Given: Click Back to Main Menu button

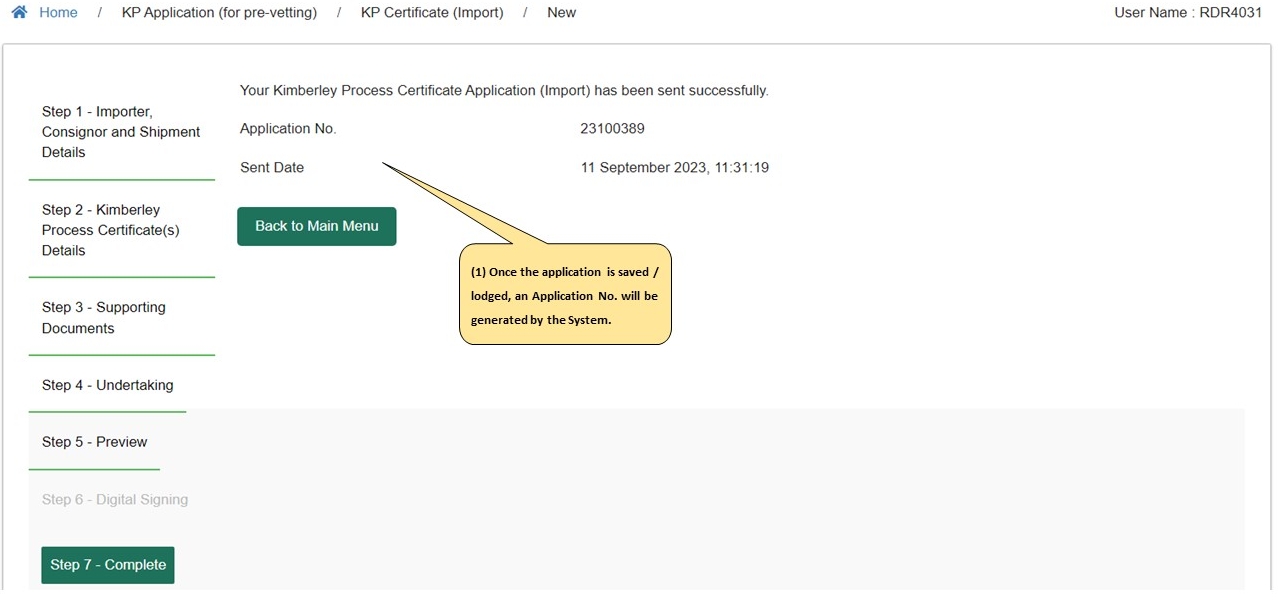Looking at the screenshot, I should click(x=317, y=226).
